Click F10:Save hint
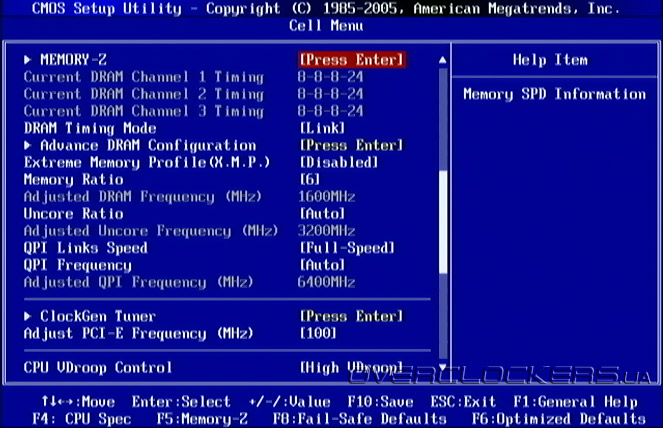 381,402
